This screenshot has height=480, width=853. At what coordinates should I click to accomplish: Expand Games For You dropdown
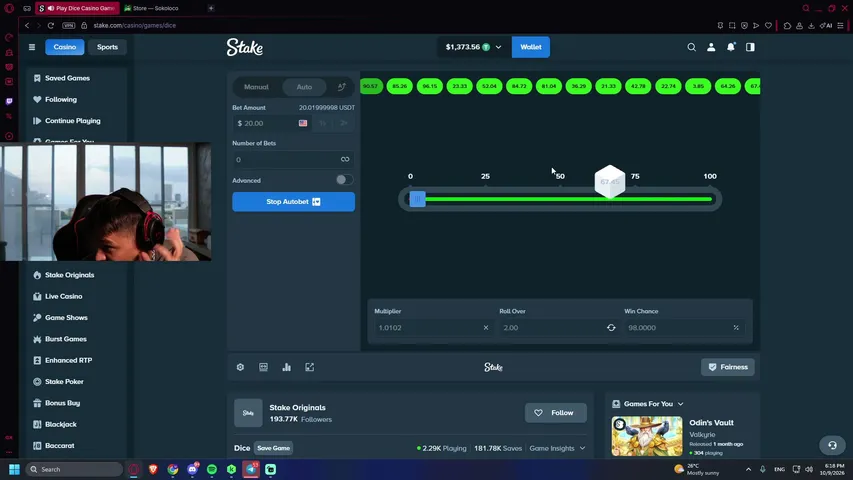(x=681, y=404)
